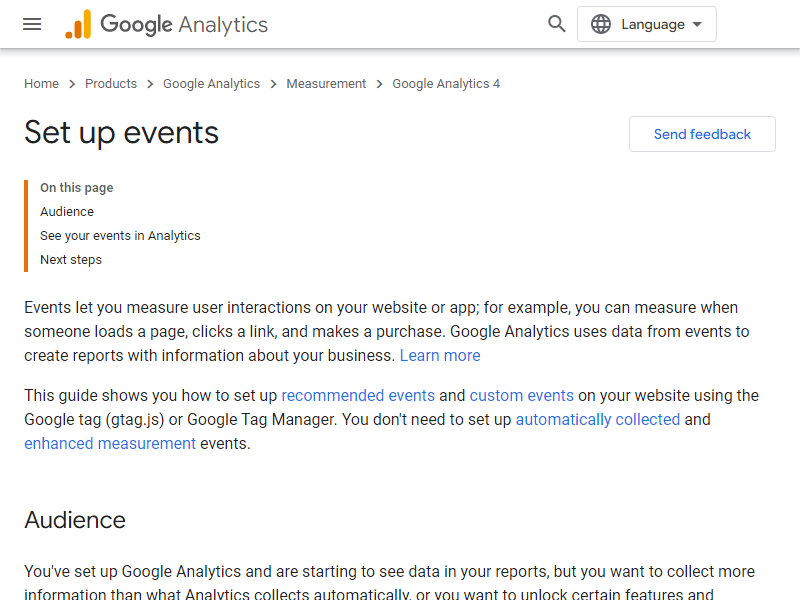The image size is (800, 600).
Task: Open the custom events link
Action: coord(521,396)
